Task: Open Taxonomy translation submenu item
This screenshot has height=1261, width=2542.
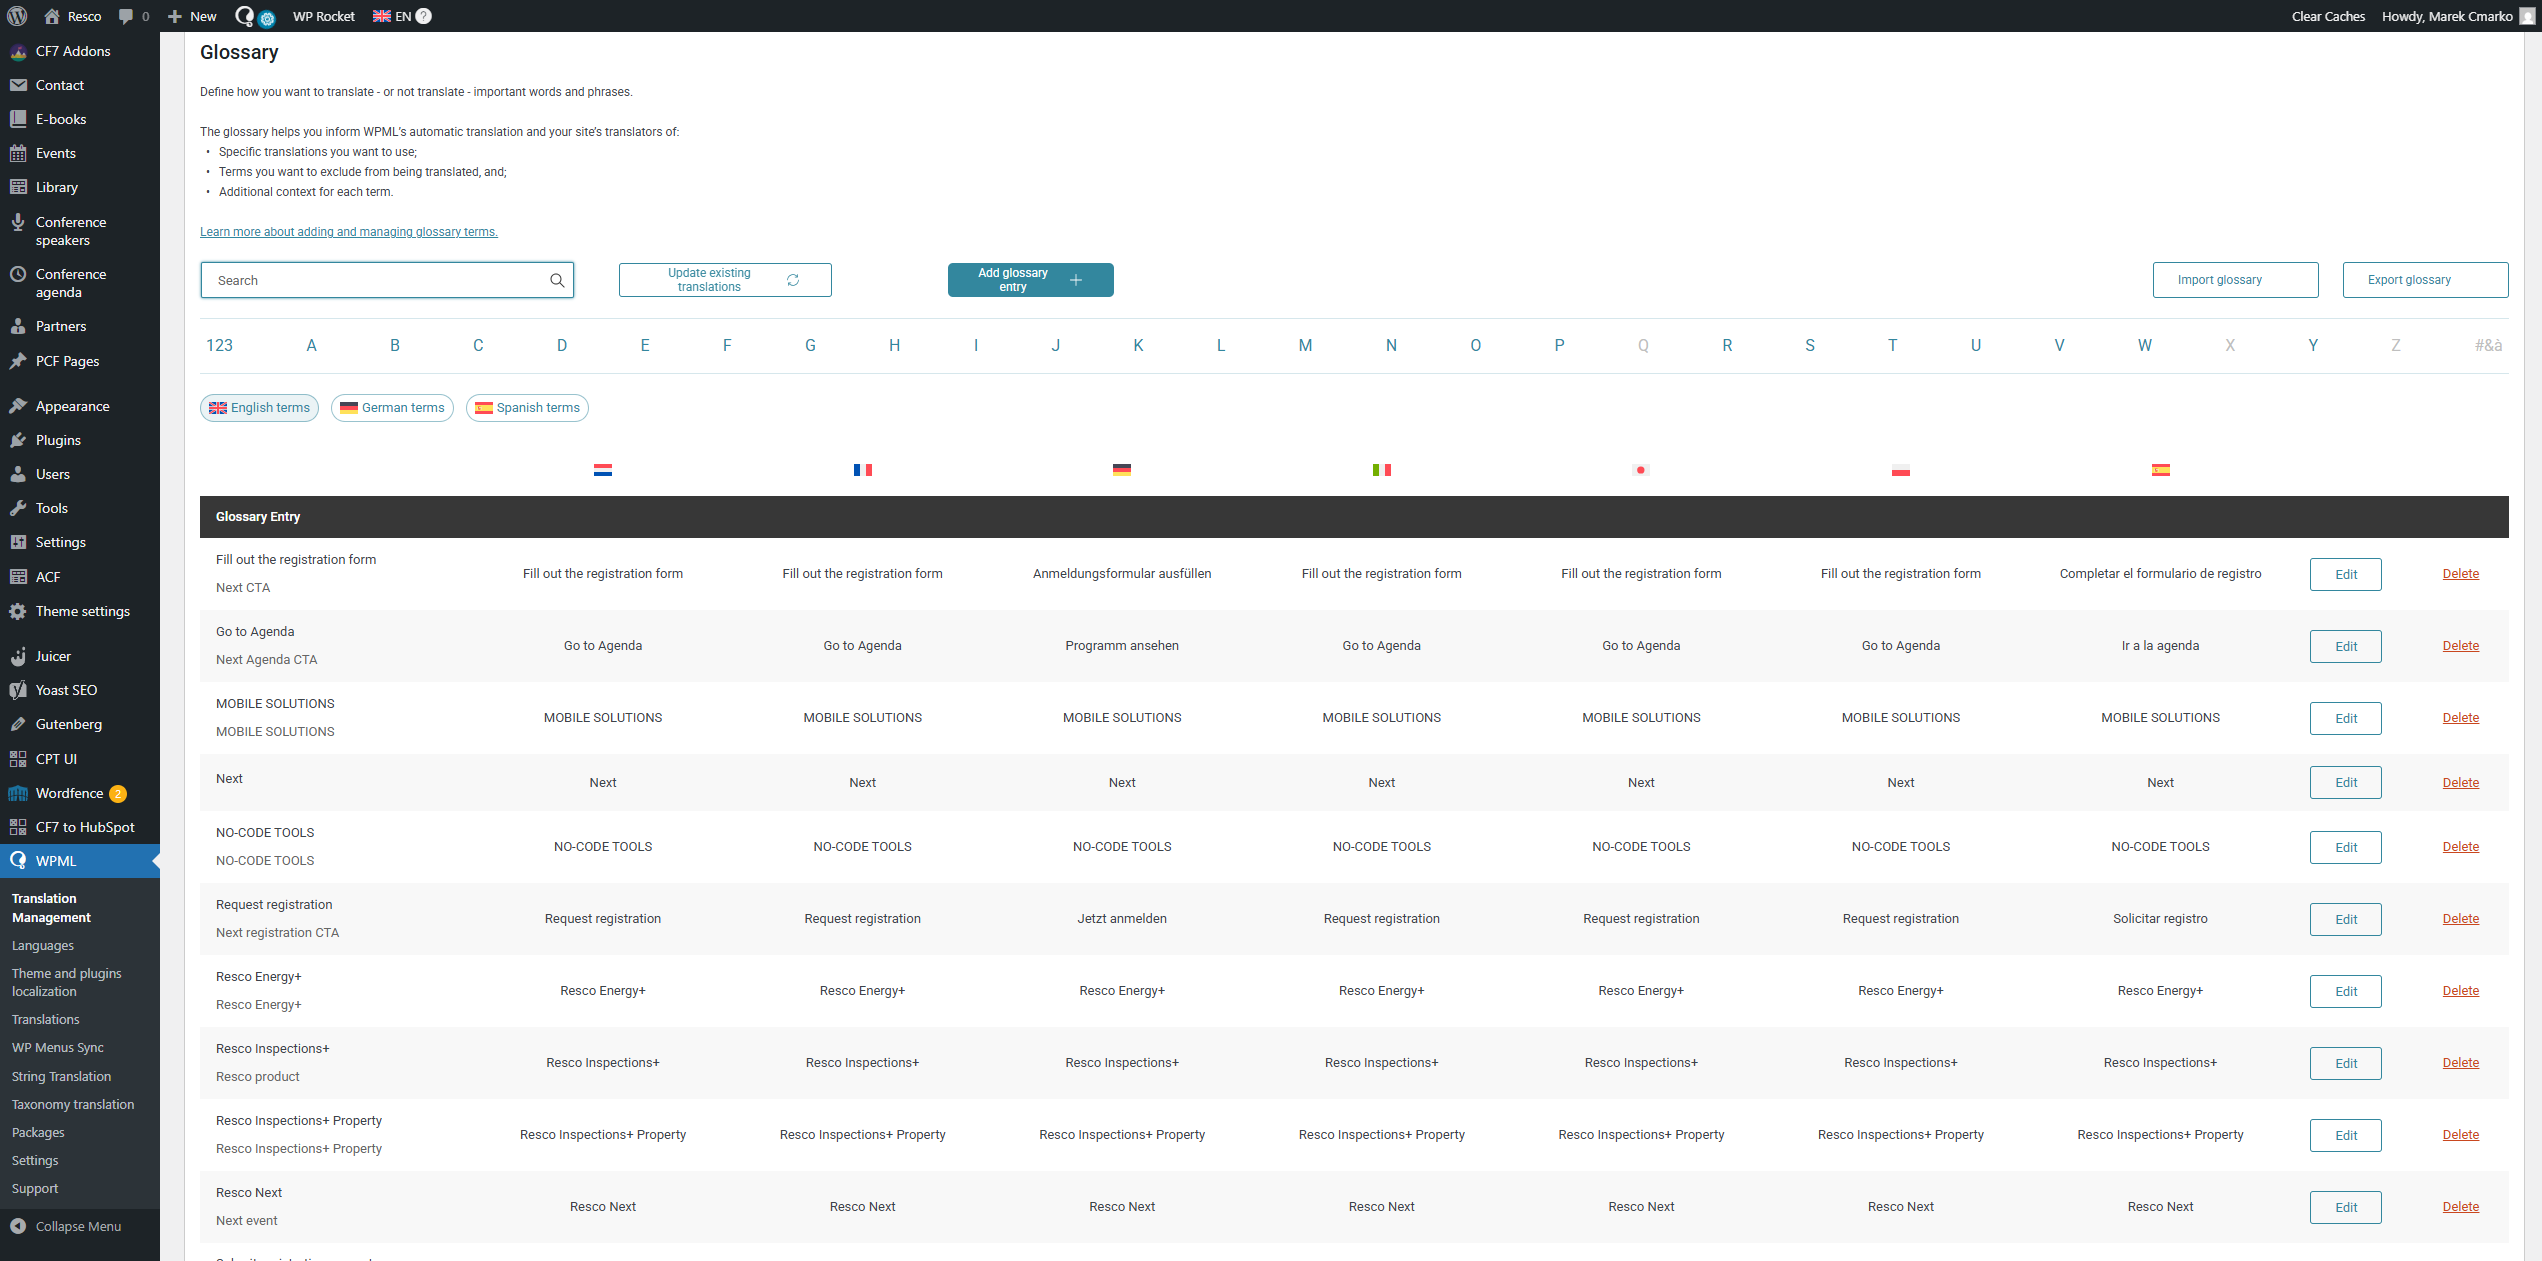Action: click(73, 1104)
